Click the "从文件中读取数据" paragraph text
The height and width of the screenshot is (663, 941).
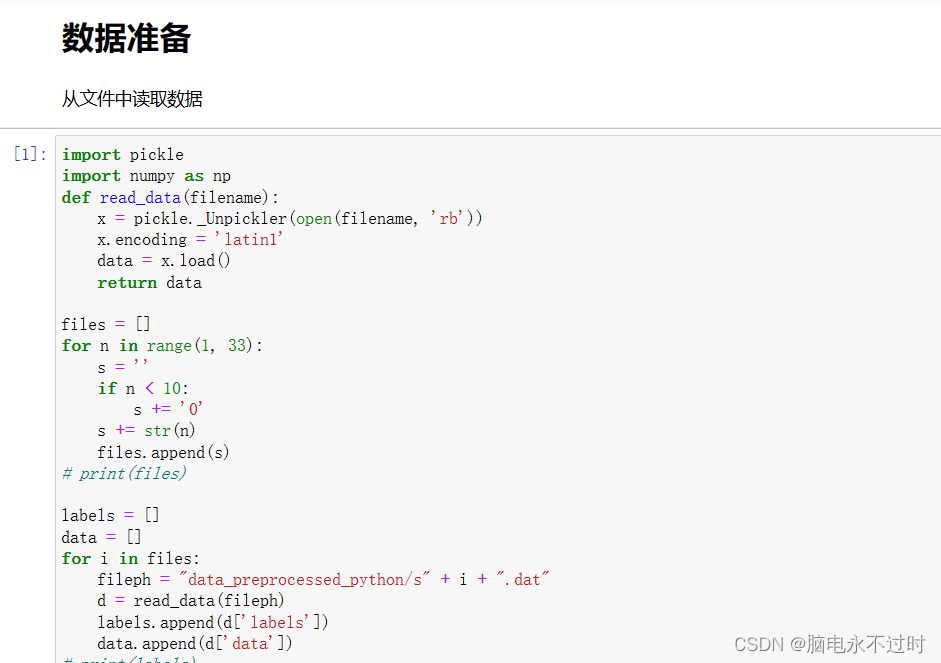click(x=132, y=99)
